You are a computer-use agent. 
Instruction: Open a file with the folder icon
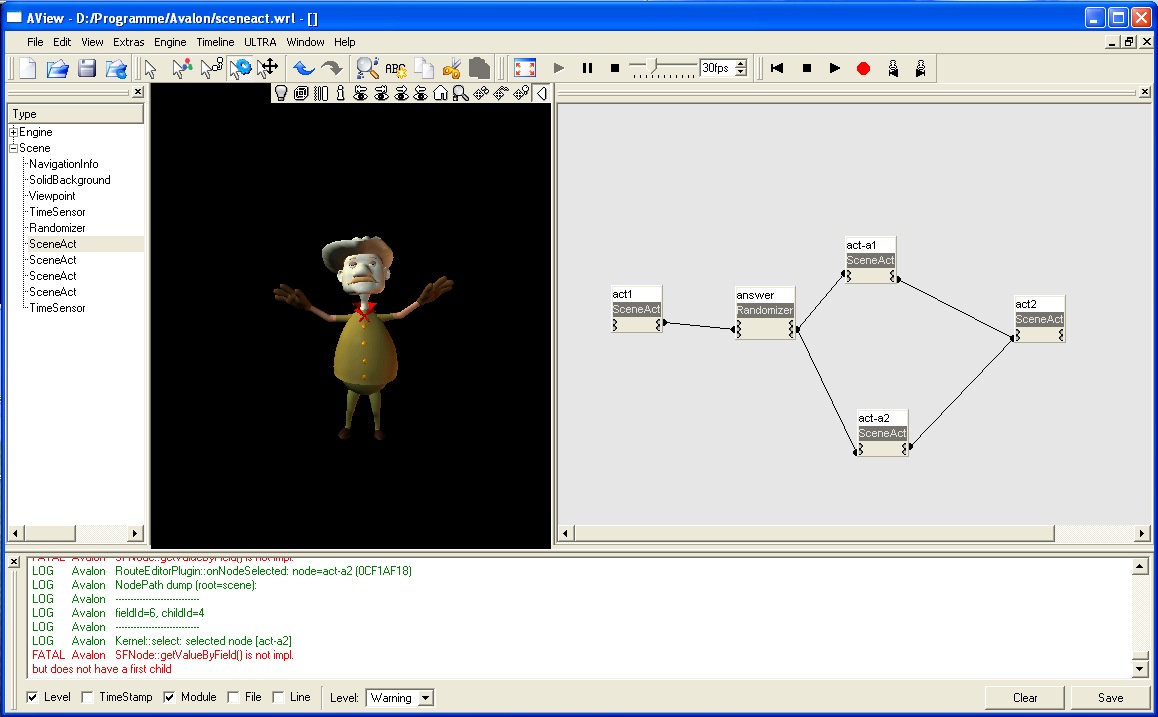click(x=58, y=69)
